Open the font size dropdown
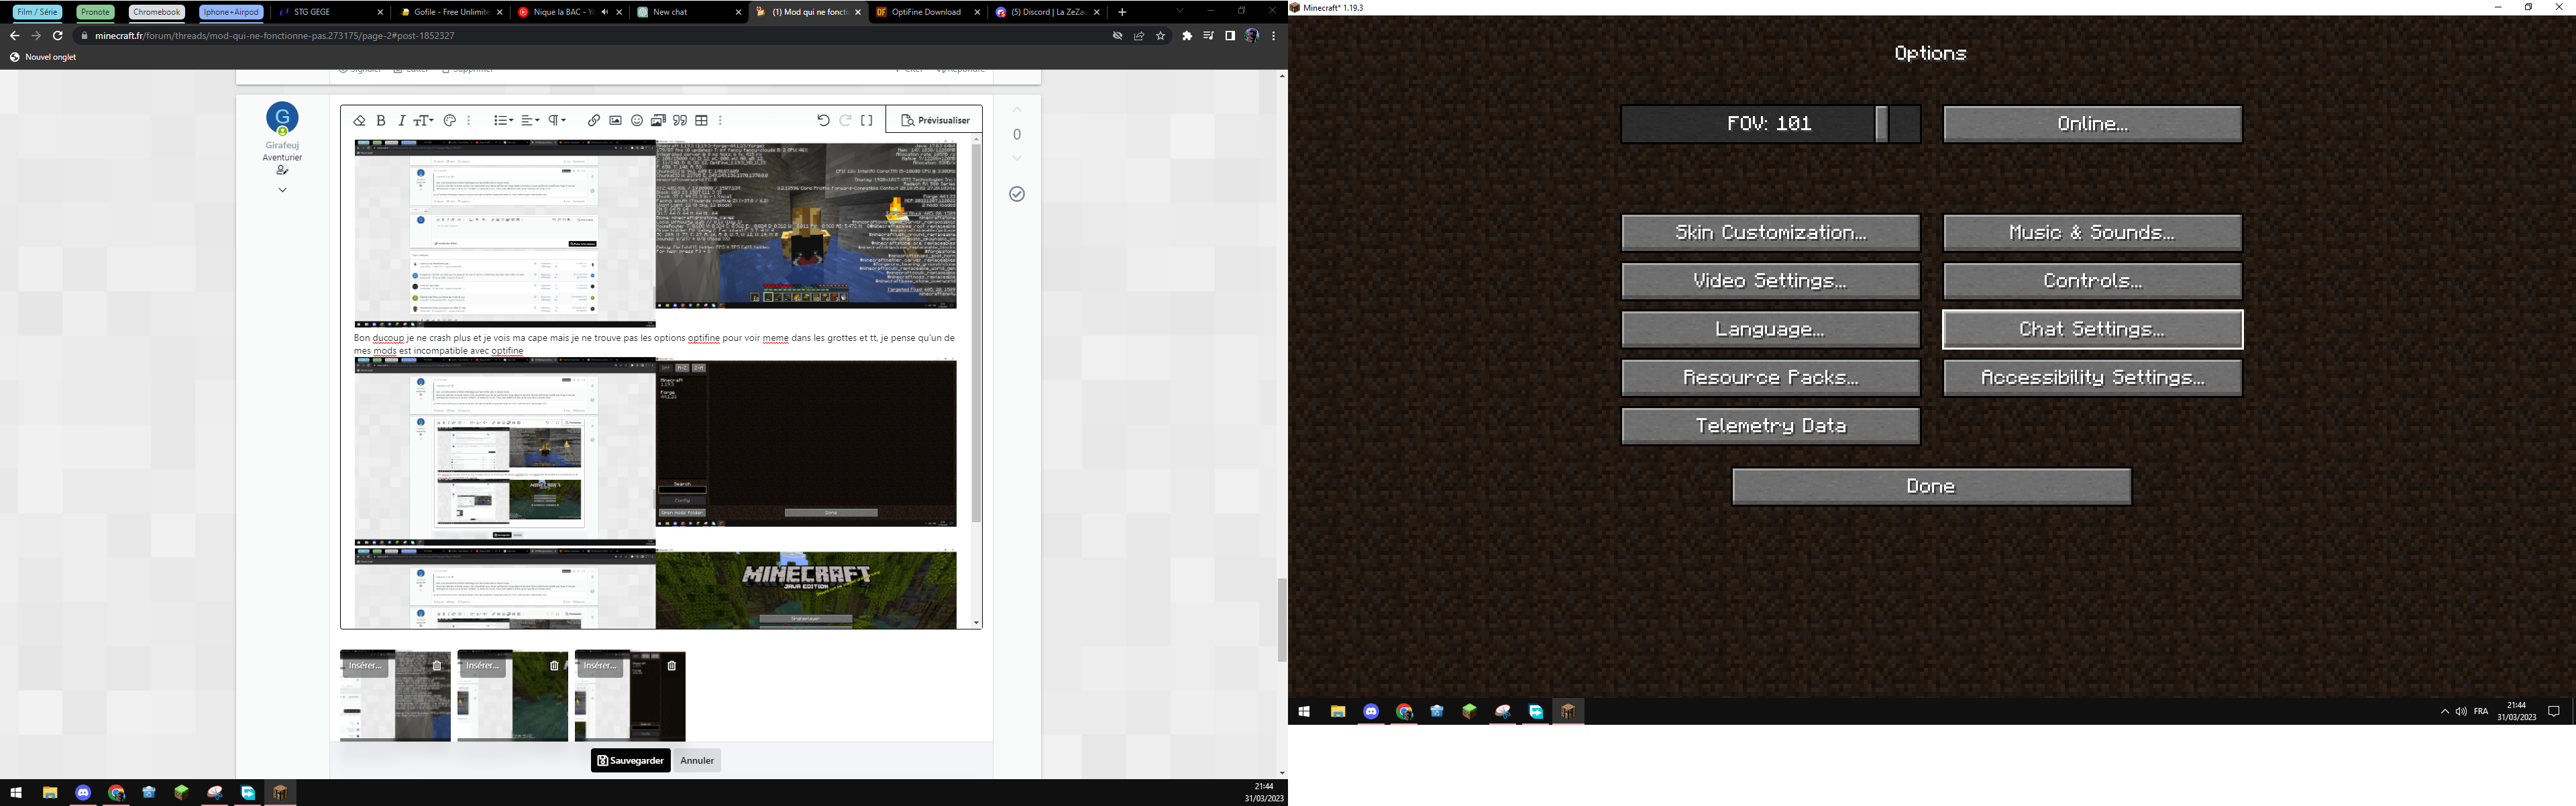Image resolution: width=2576 pixels, height=806 pixels. point(424,120)
